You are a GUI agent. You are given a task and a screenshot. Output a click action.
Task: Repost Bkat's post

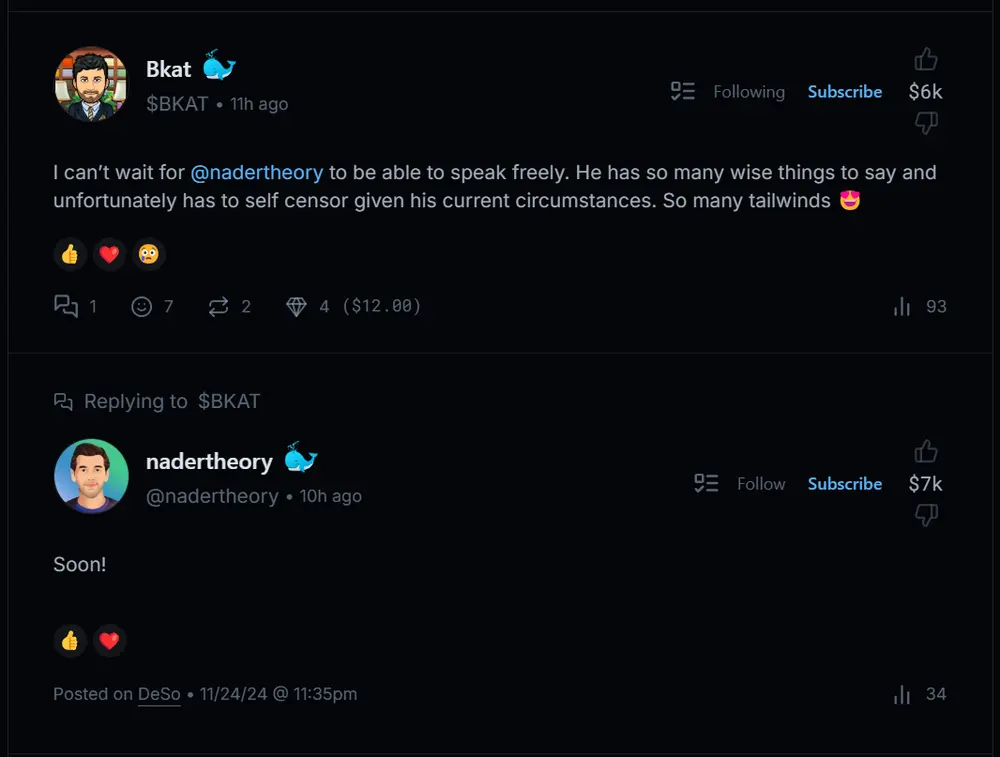point(218,306)
